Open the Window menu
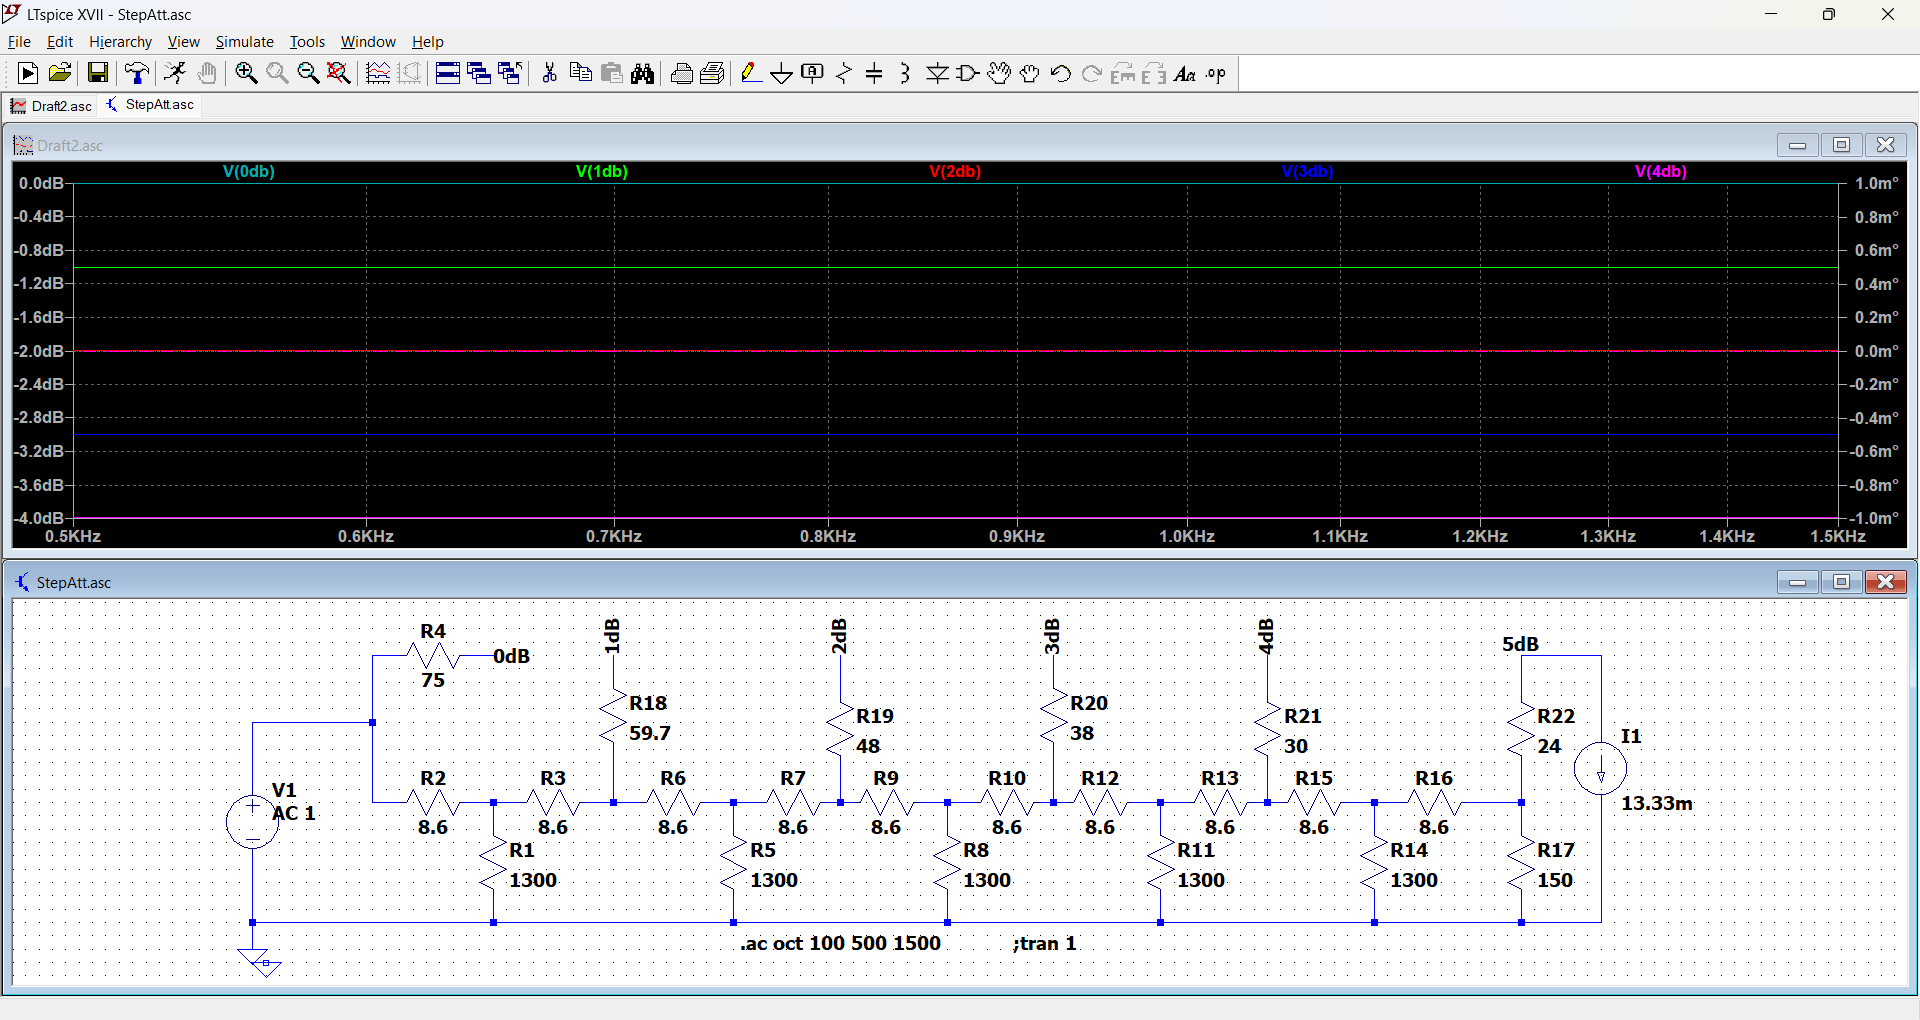 [x=368, y=42]
